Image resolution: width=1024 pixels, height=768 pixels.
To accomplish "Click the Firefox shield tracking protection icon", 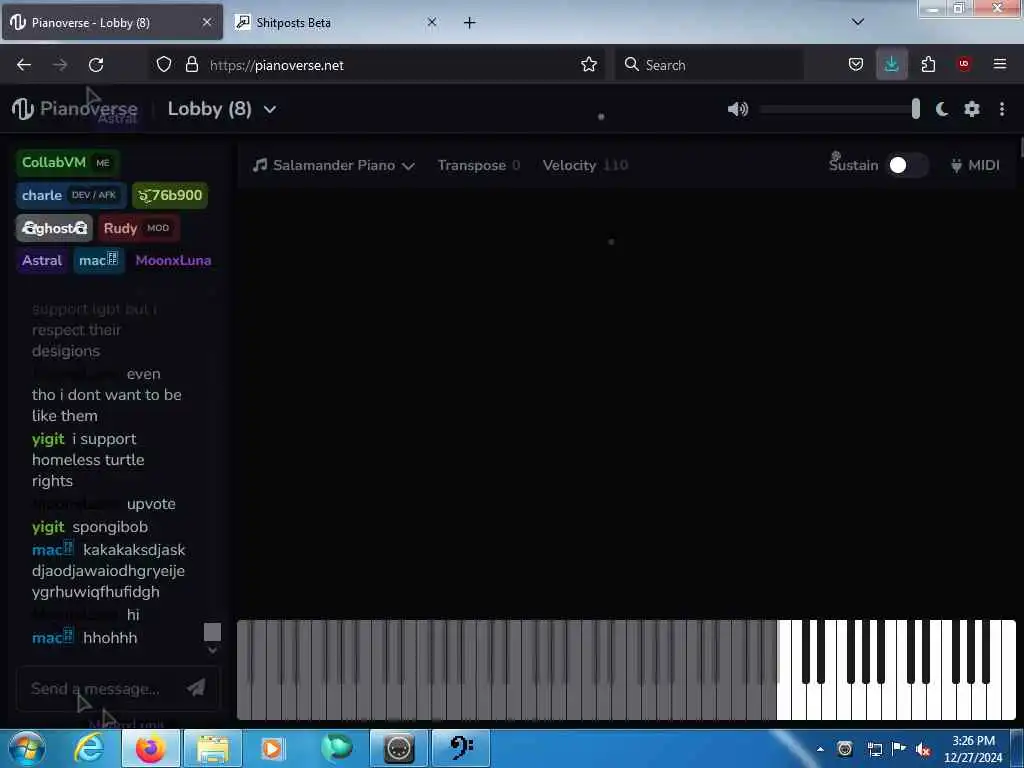I will coord(164,65).
